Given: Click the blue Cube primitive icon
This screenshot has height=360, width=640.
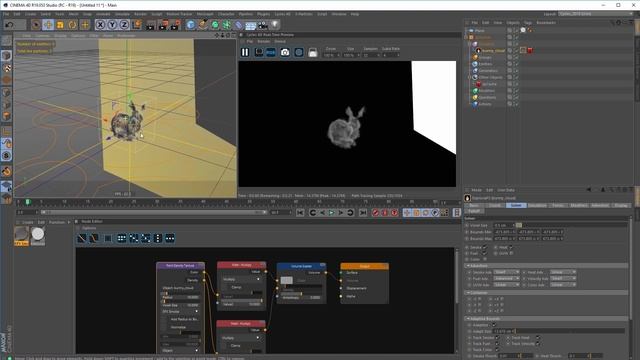Looking at the screenshot, I should (x=191, y=25).
